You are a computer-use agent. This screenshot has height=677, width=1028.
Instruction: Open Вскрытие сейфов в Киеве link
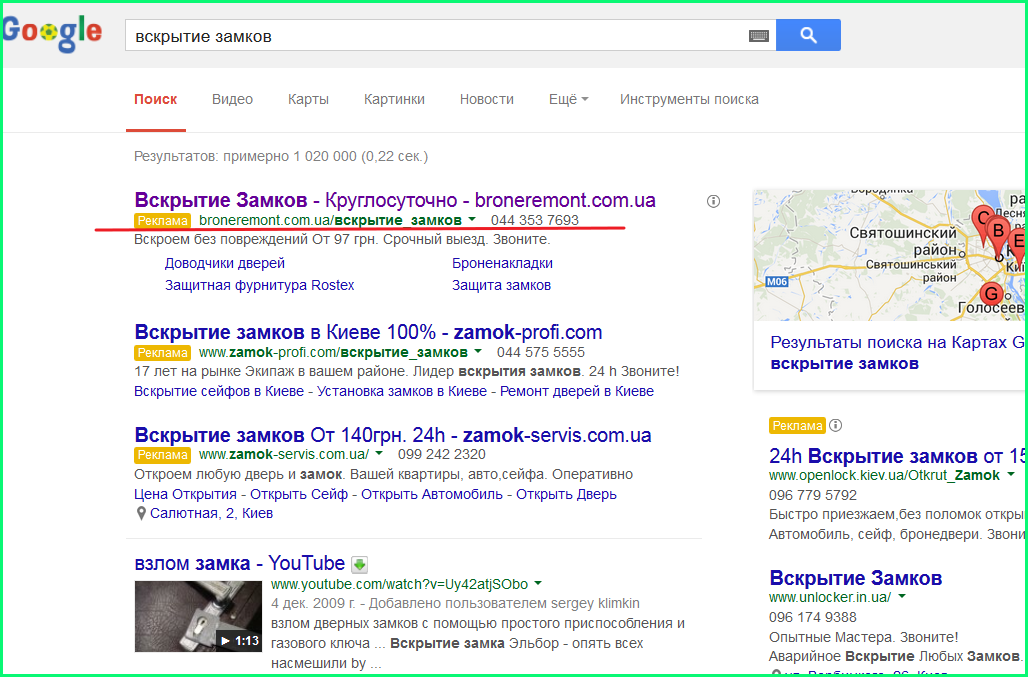(219, 391)
